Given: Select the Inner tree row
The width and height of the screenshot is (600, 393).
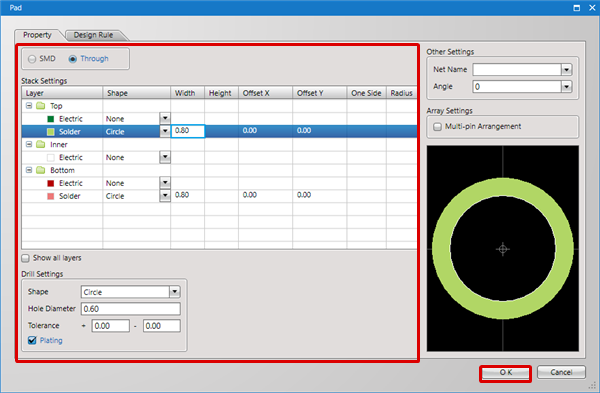Looking at the screenshot, I should point(219,144).
